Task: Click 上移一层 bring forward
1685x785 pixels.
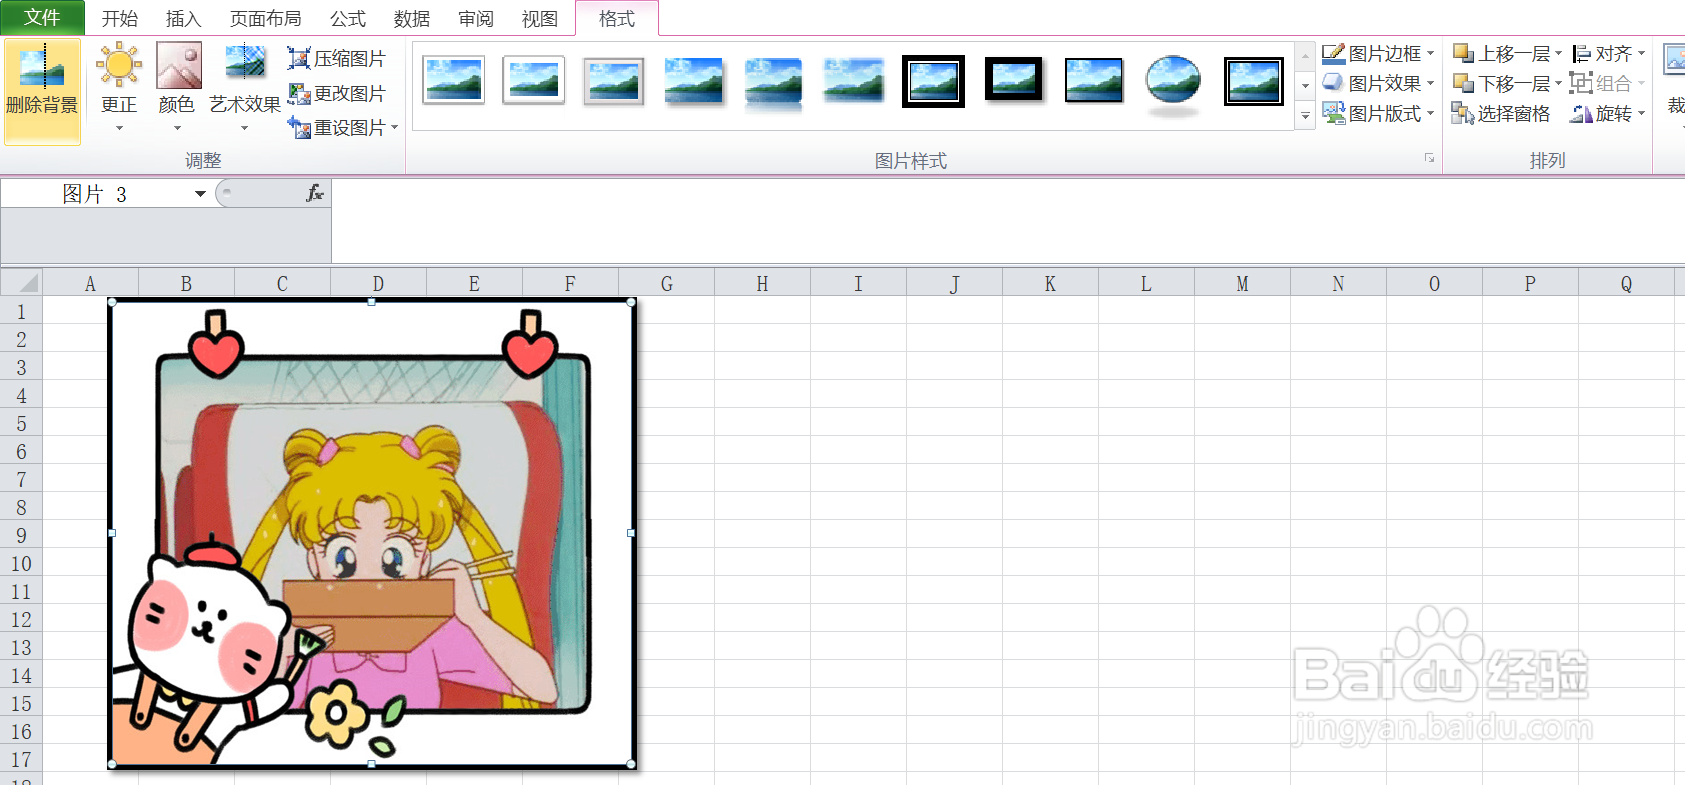Action: point(1502,54)
